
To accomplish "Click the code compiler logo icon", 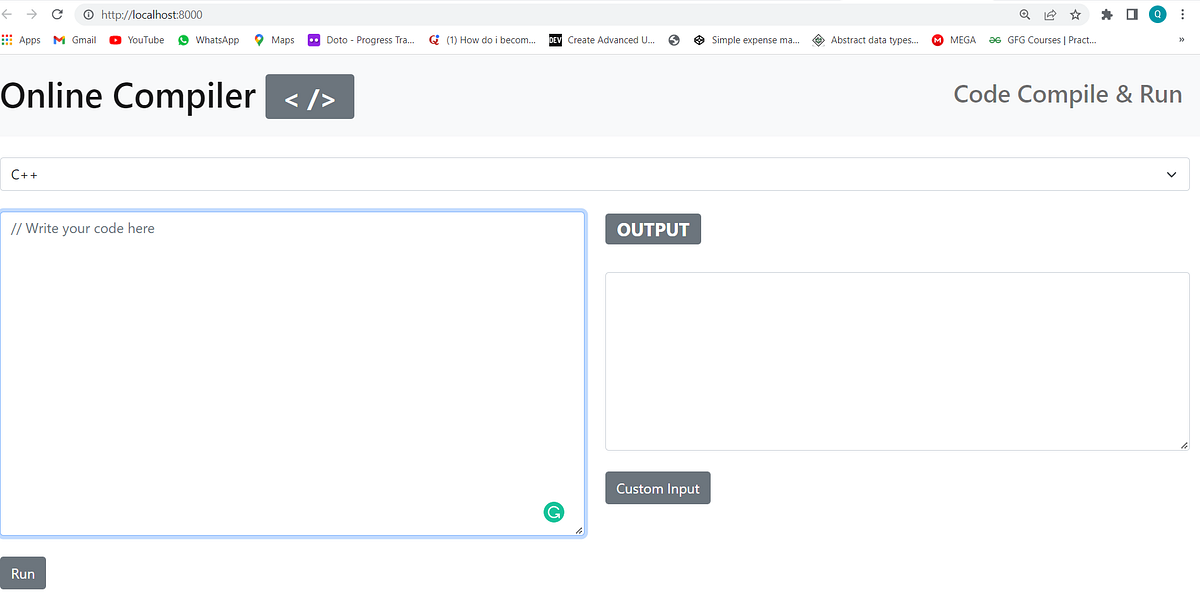I will 309,96.
